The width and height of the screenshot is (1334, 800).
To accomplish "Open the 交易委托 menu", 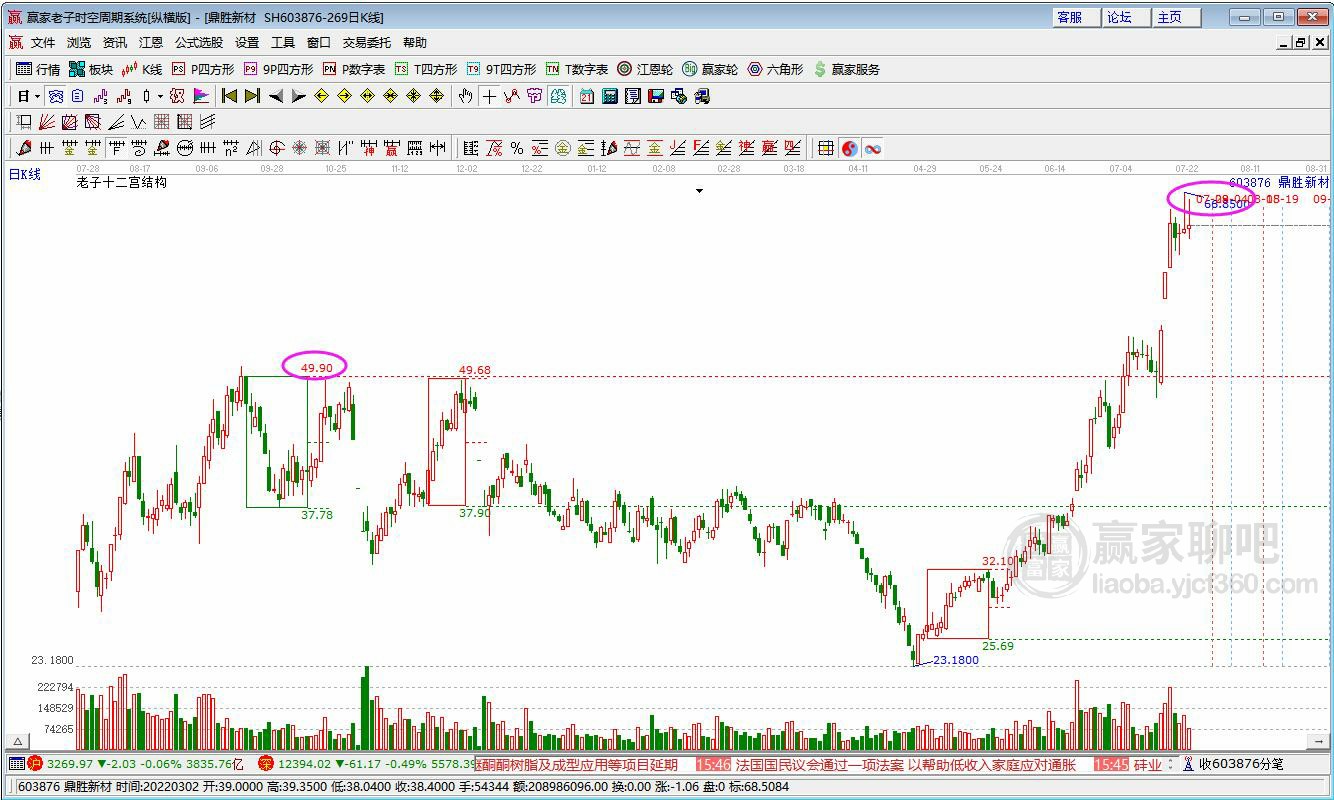I will pyautogui.click(x=367, y=43).
